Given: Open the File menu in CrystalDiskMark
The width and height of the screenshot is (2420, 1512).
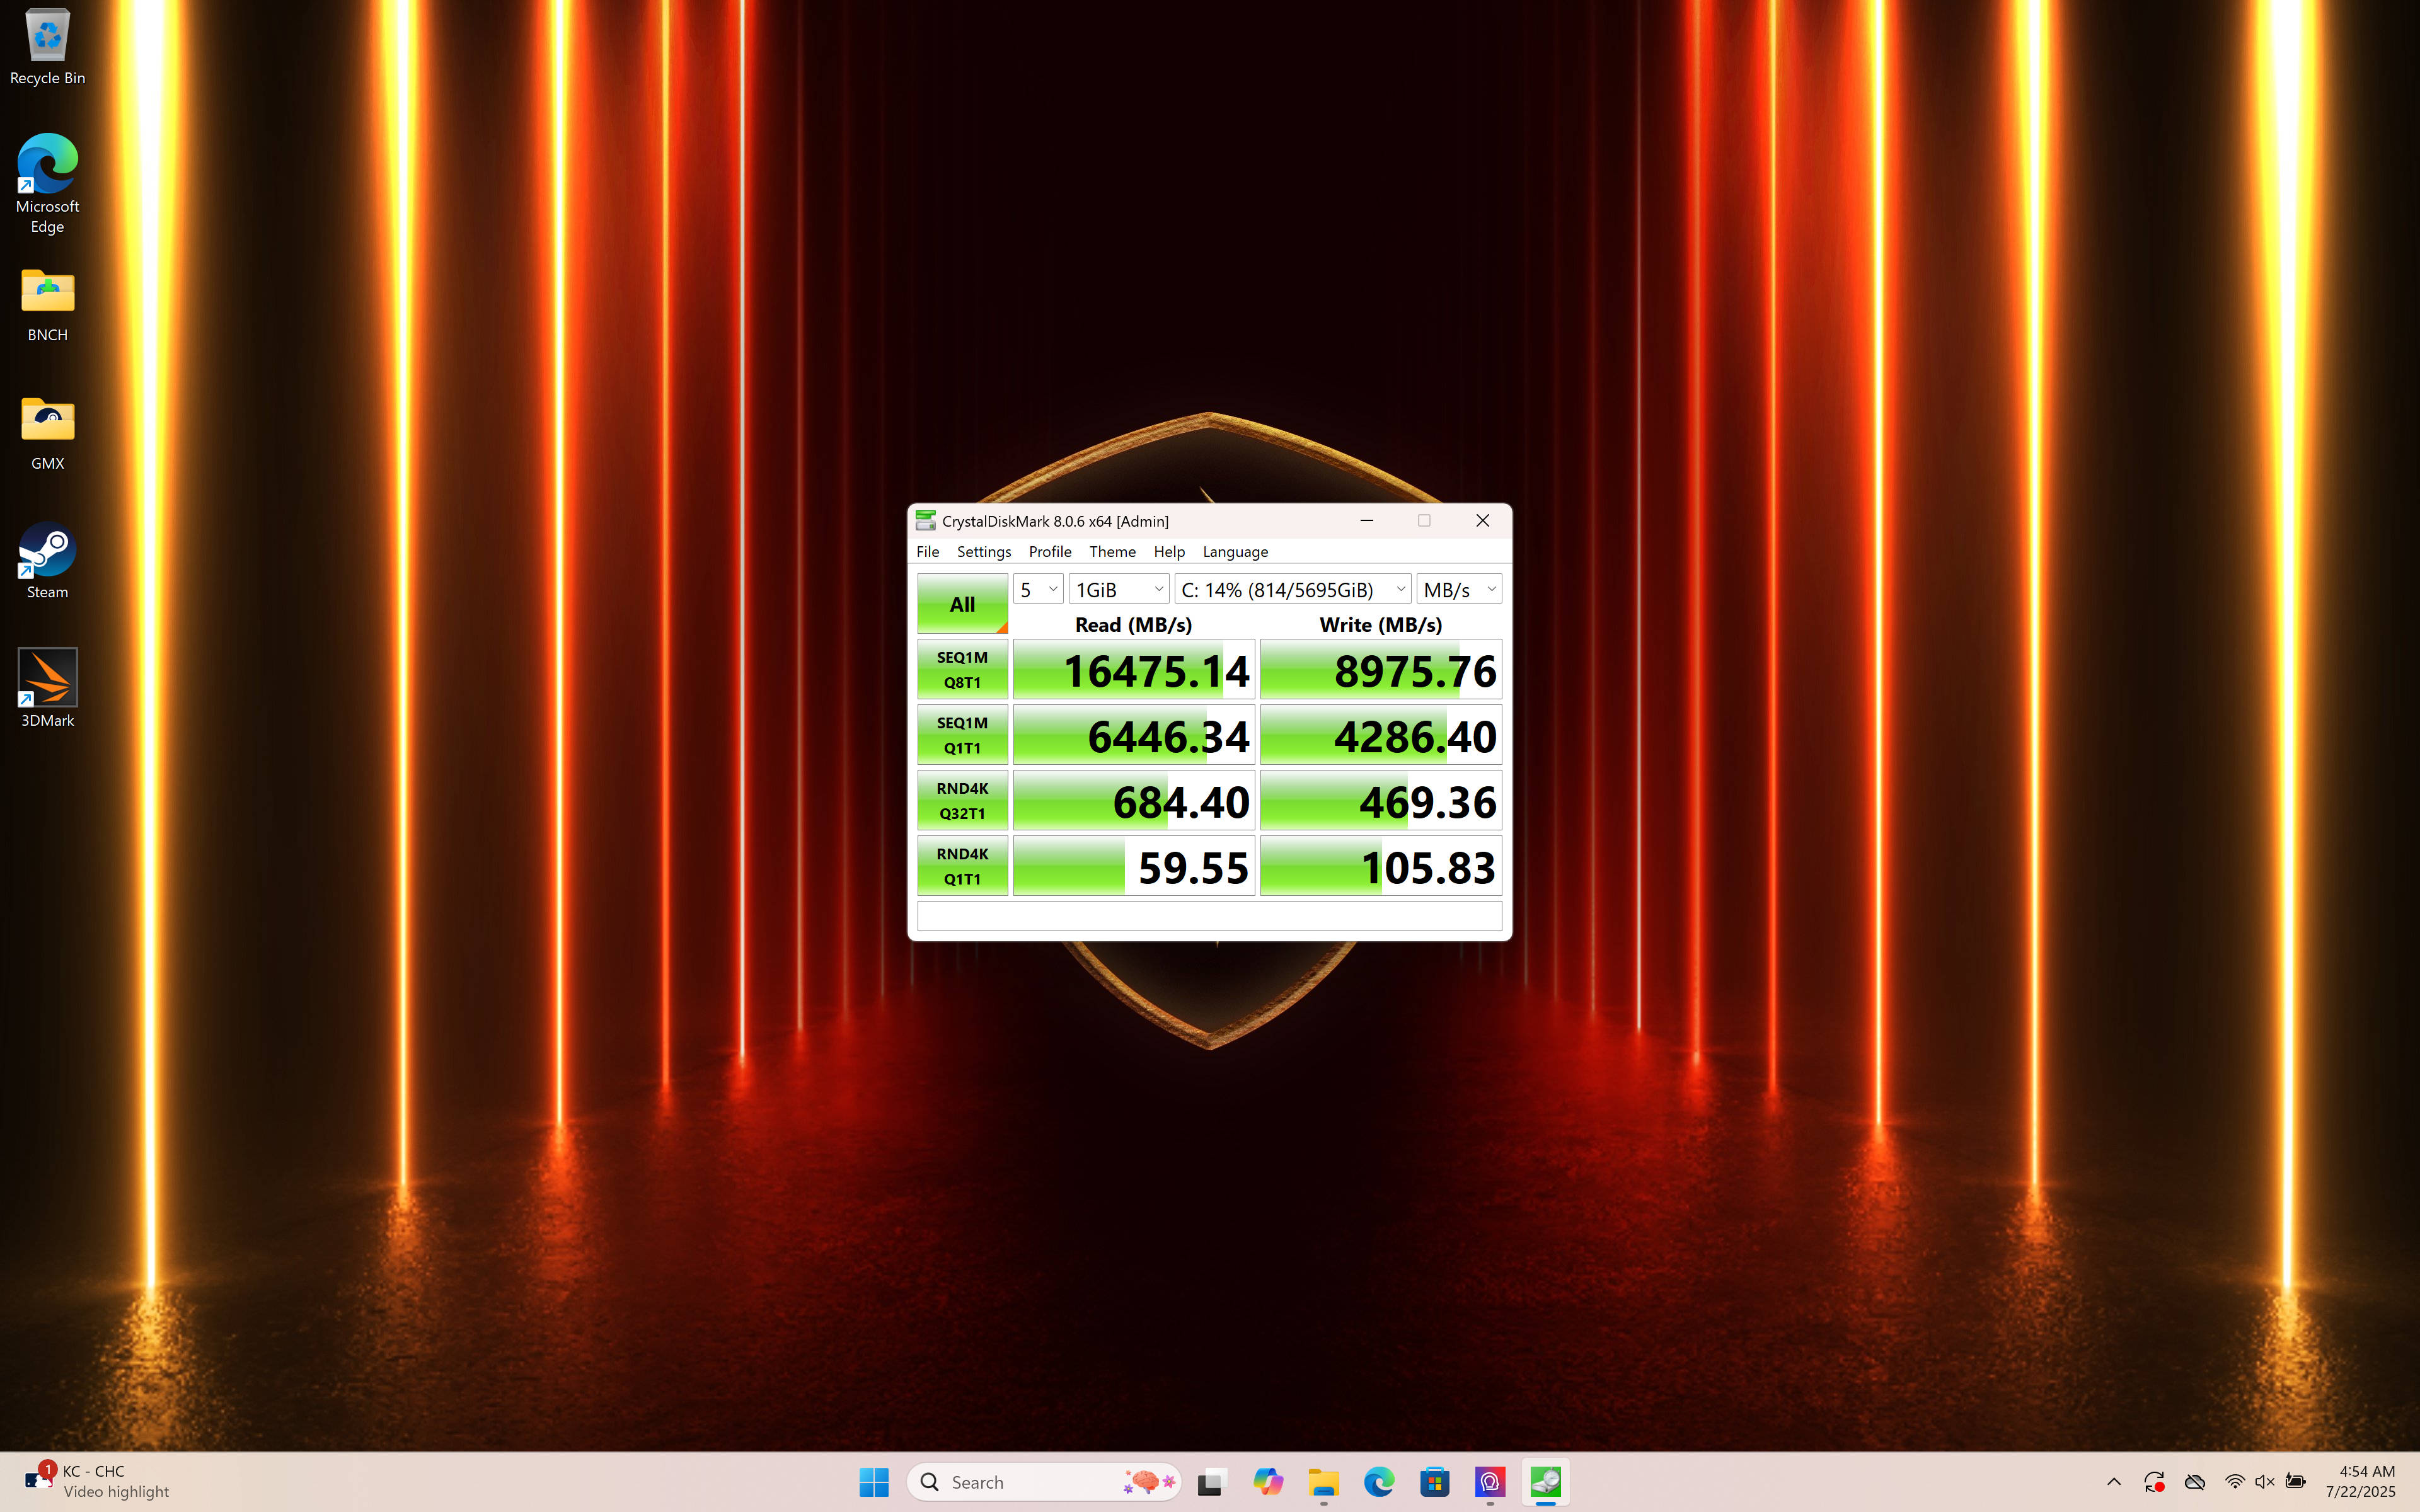Looking at the screenshot, I should (x=928, y=552).
